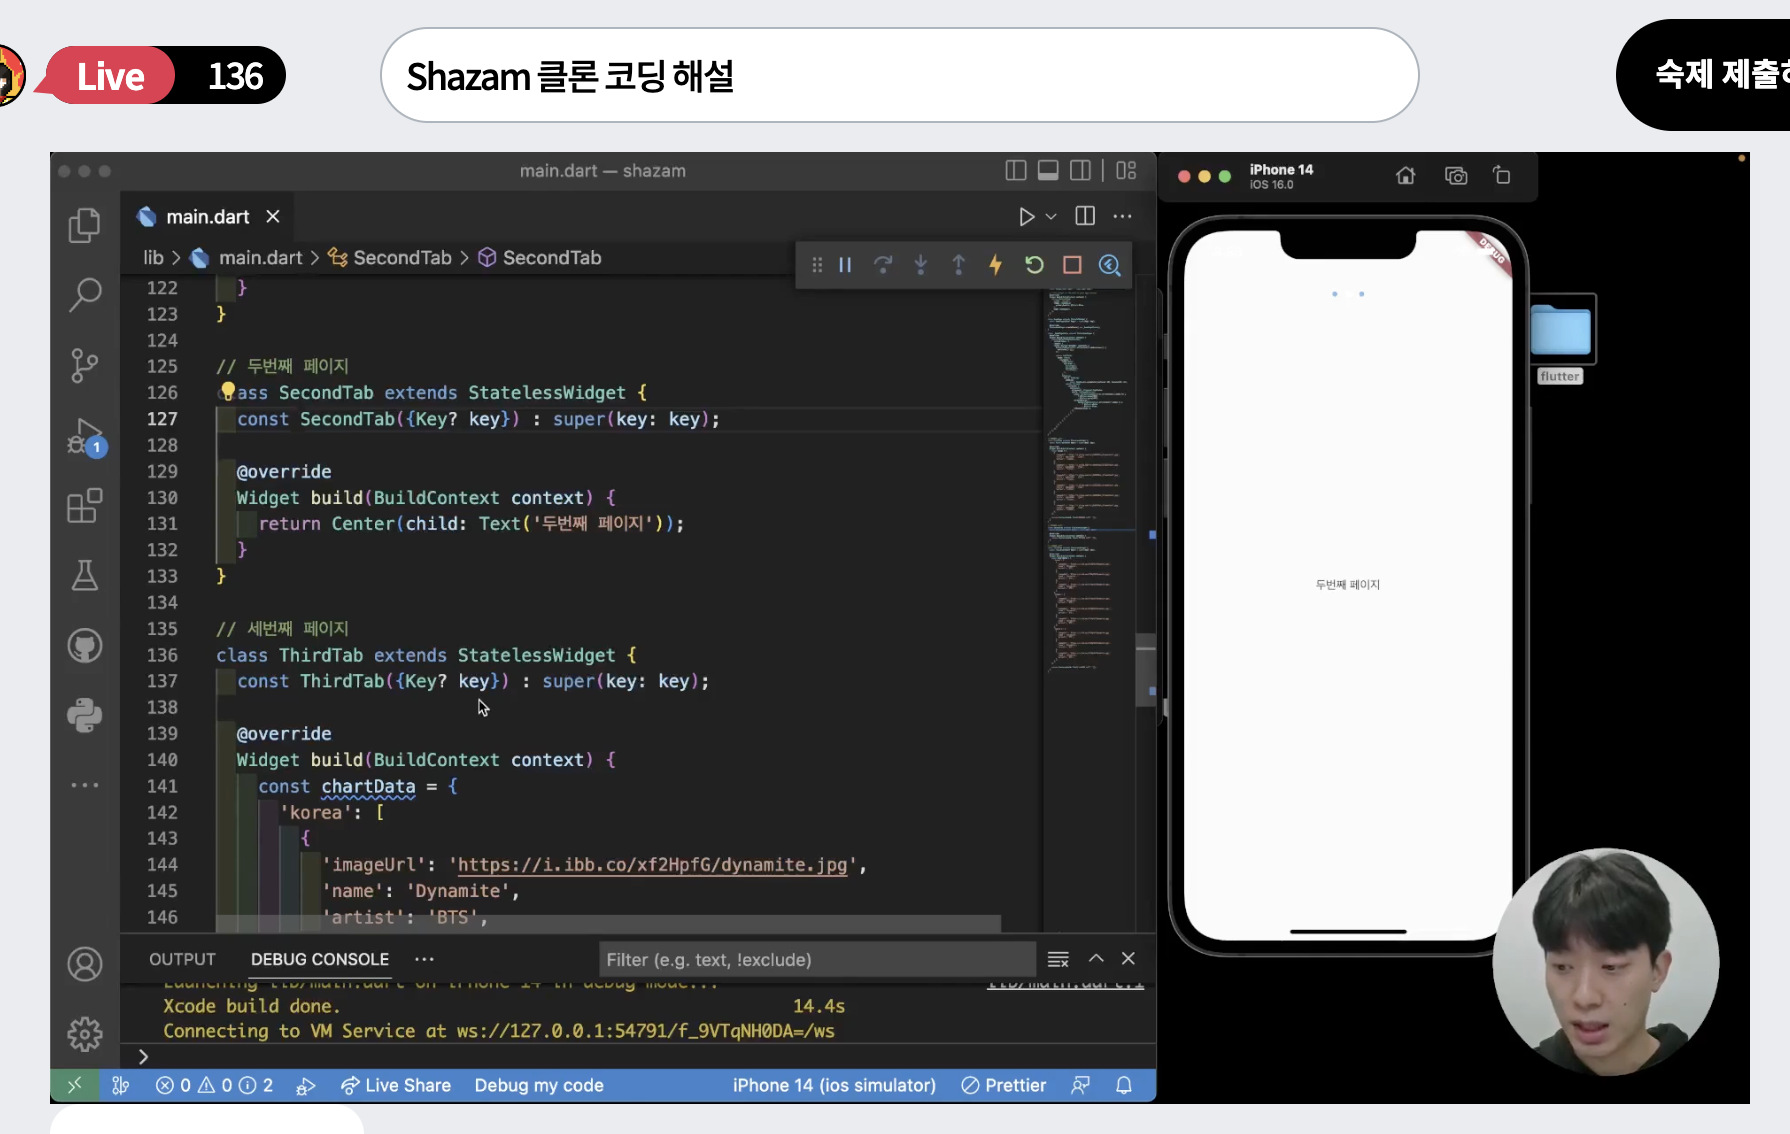1790x1134 pixels.
Task: Start Live Share session
Action: [396, 1085]
